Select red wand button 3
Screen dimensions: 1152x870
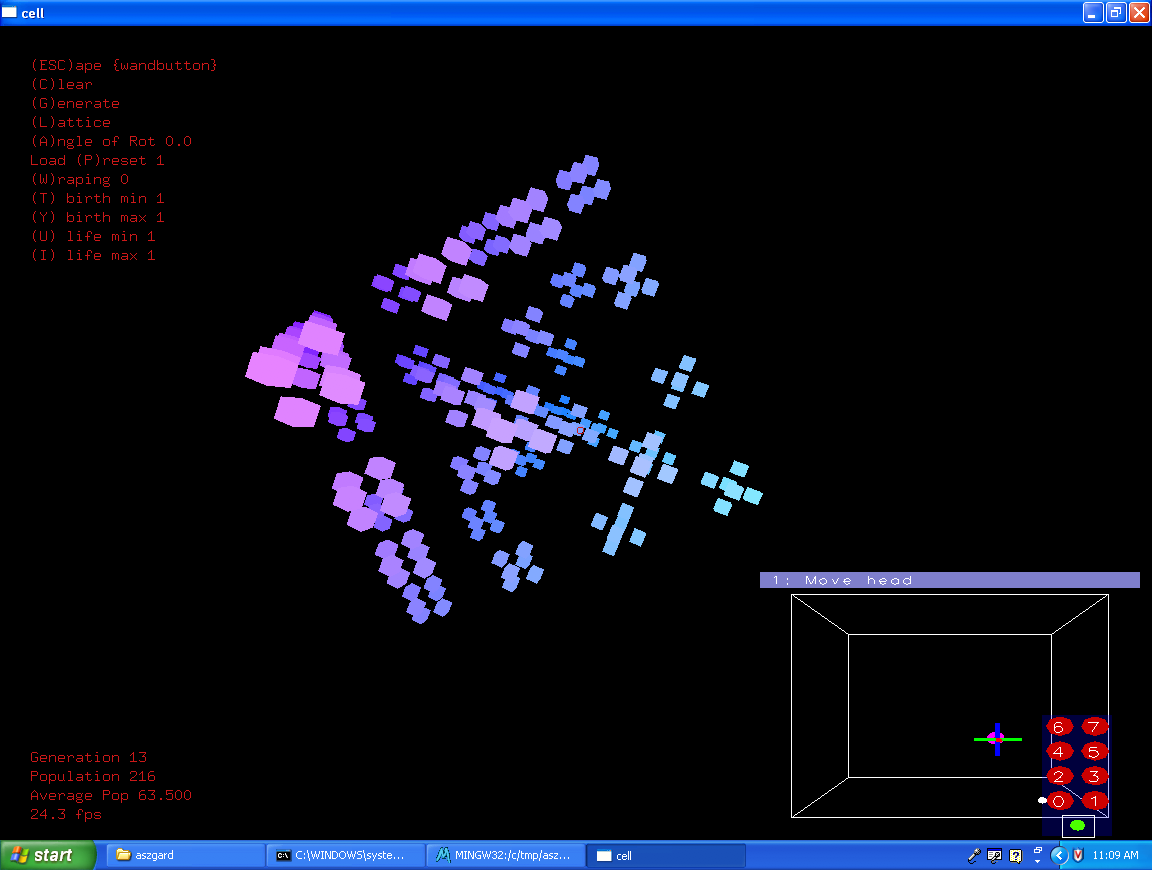point(1094,776)
